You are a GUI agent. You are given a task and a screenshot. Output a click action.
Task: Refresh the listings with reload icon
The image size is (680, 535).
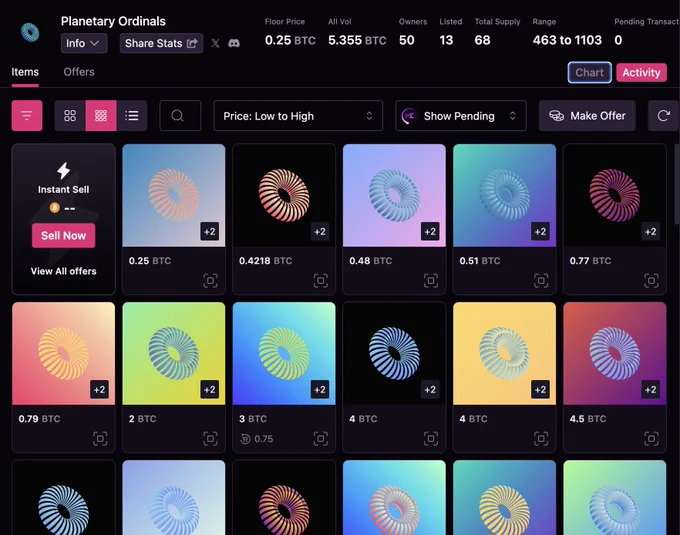pyautogui.click(x=663, y=116)
